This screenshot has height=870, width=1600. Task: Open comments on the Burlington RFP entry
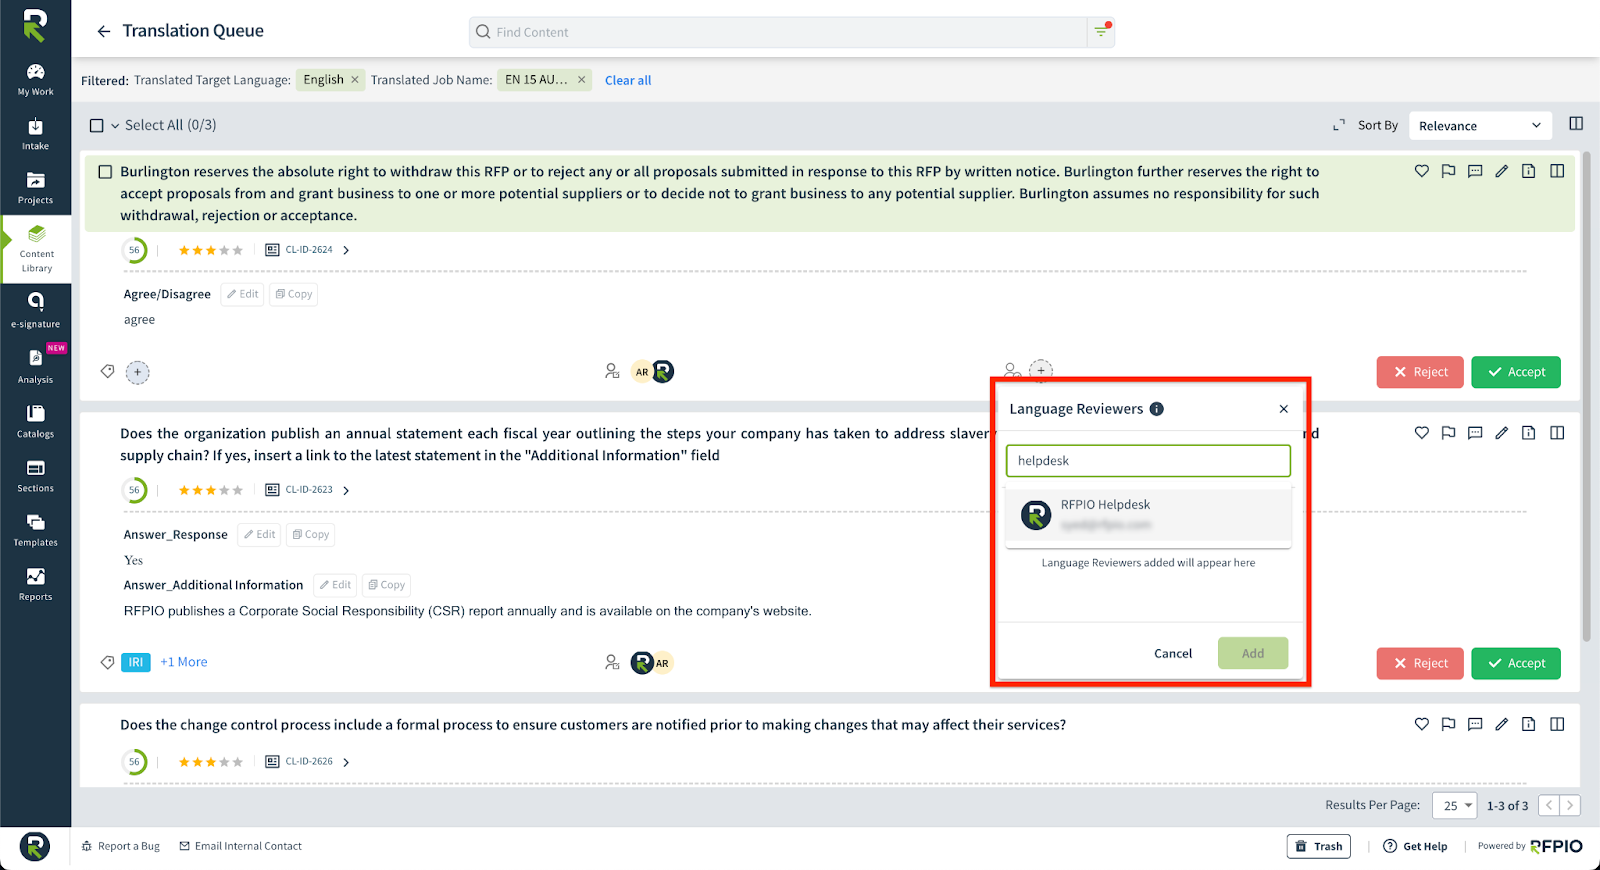pyautogui.click(x=1475, y=171)
